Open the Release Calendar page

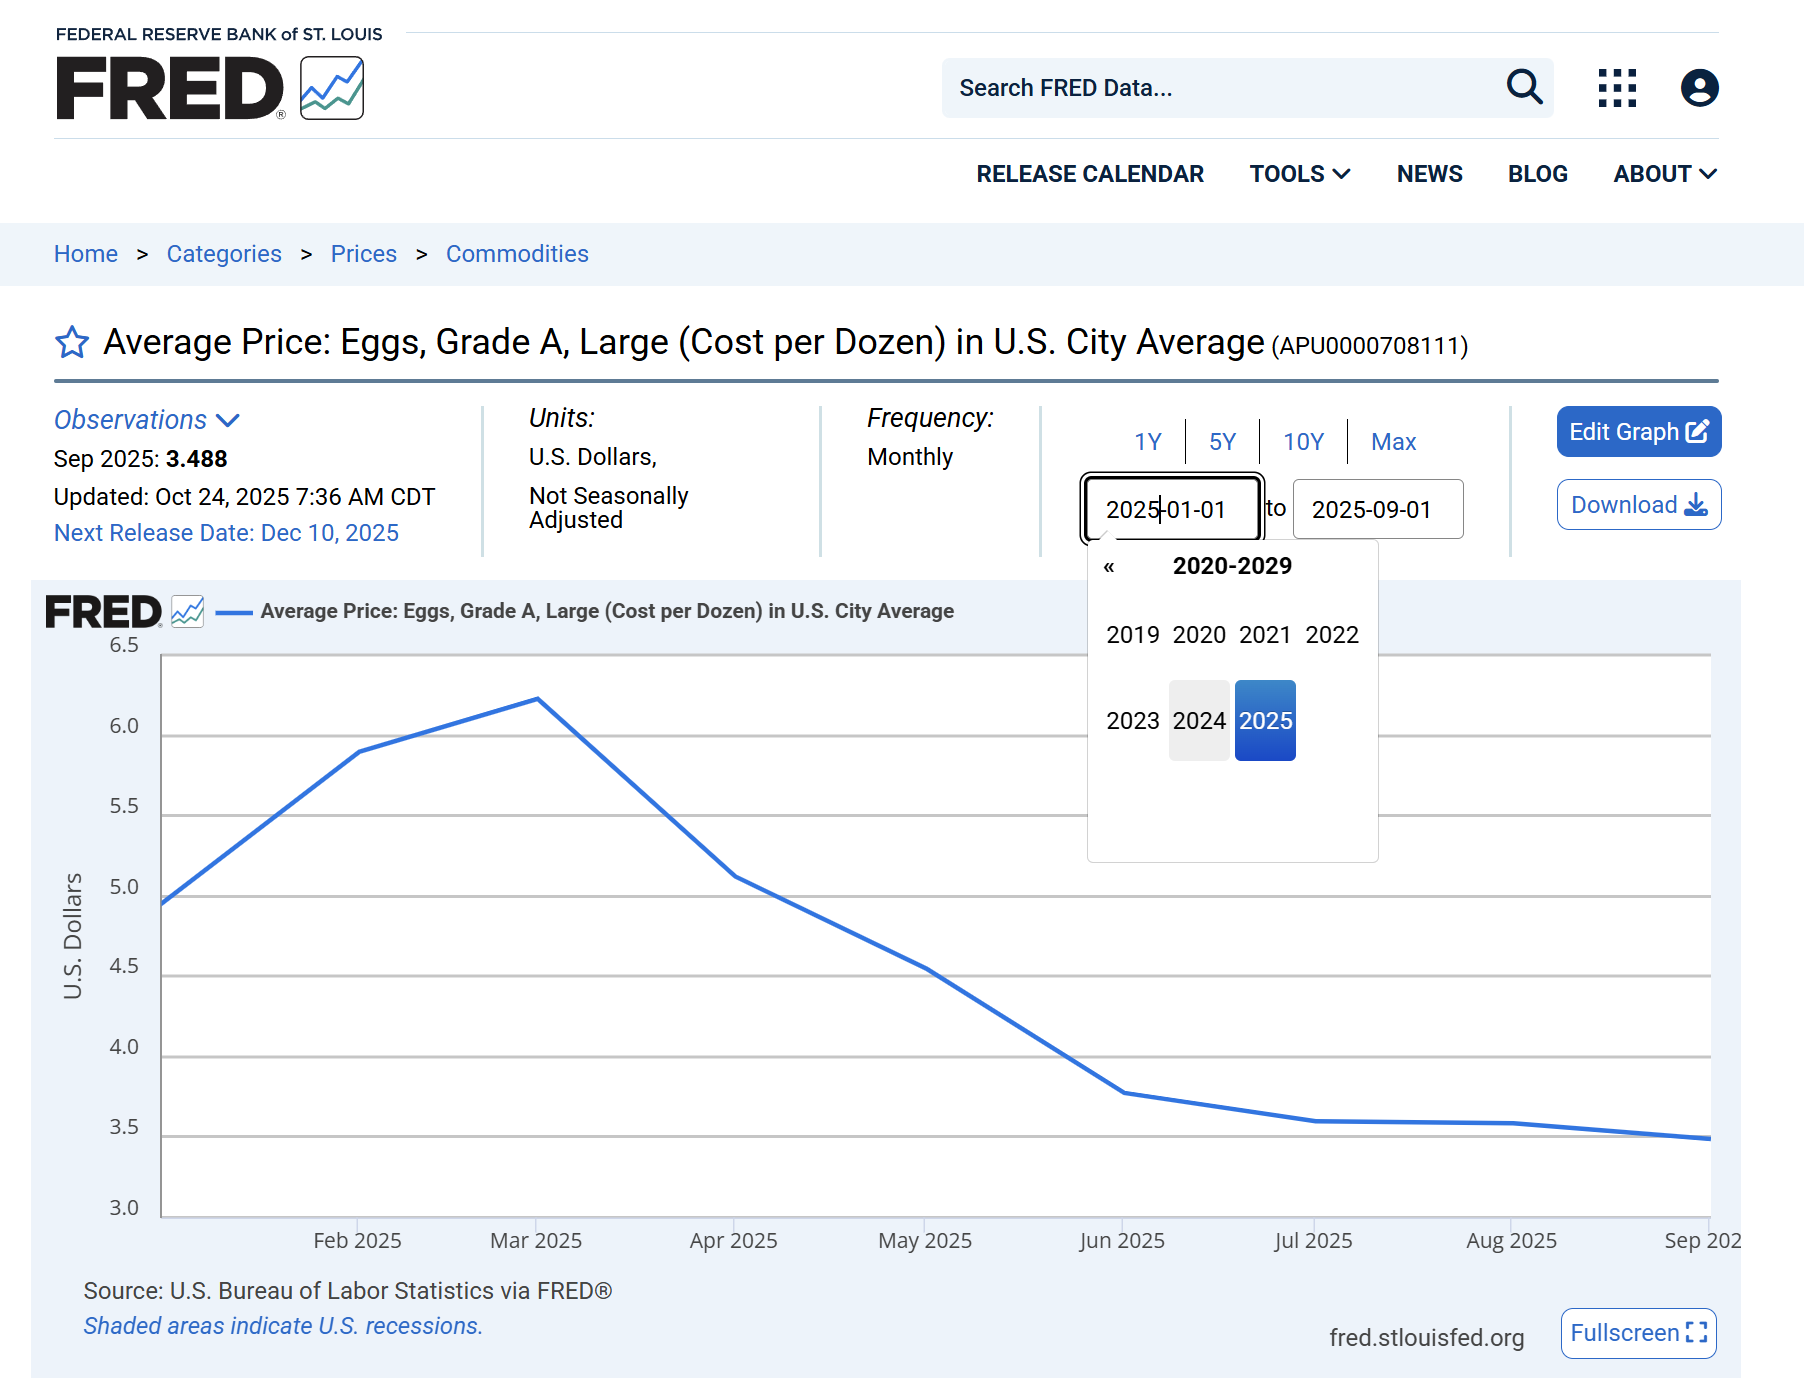click(x=1090, y=174)
